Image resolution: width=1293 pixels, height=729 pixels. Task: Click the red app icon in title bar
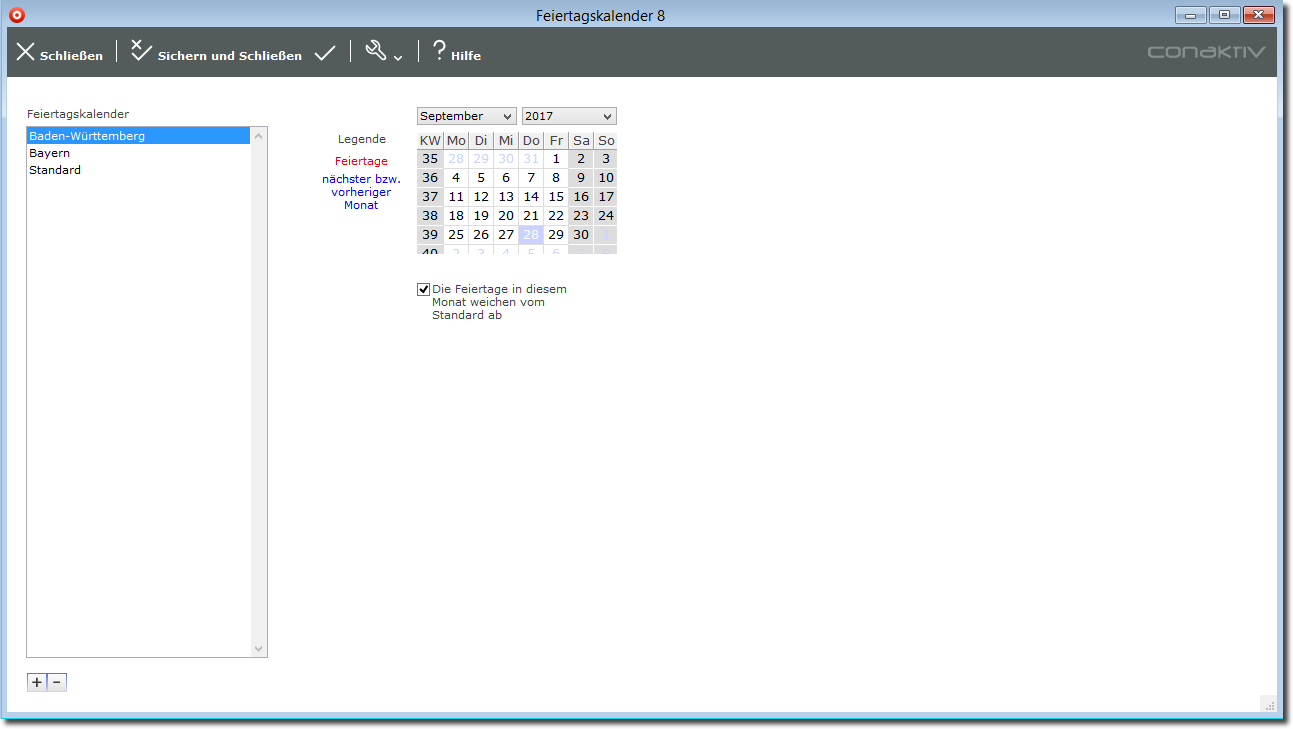tap(16, 15)
